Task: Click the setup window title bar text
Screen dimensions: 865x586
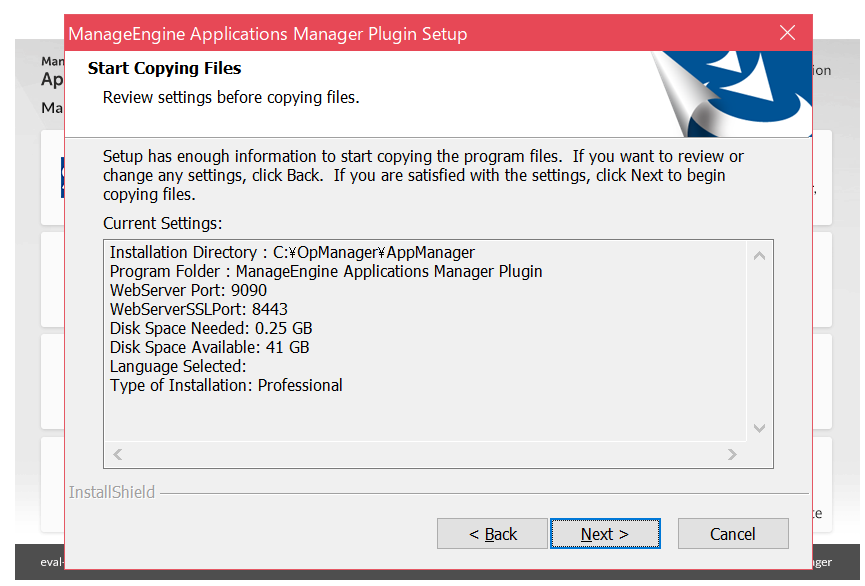Action: pos(268,34)
